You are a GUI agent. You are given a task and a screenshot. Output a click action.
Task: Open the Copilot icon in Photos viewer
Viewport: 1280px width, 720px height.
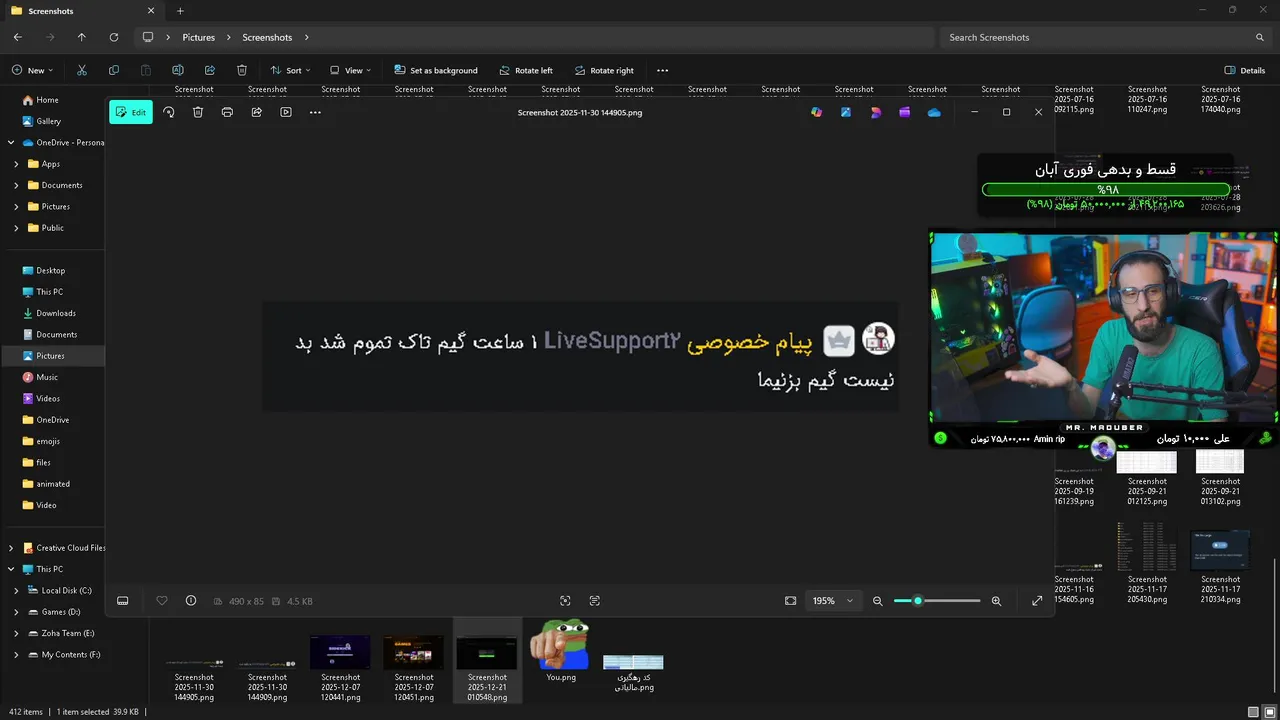point(817,112)
